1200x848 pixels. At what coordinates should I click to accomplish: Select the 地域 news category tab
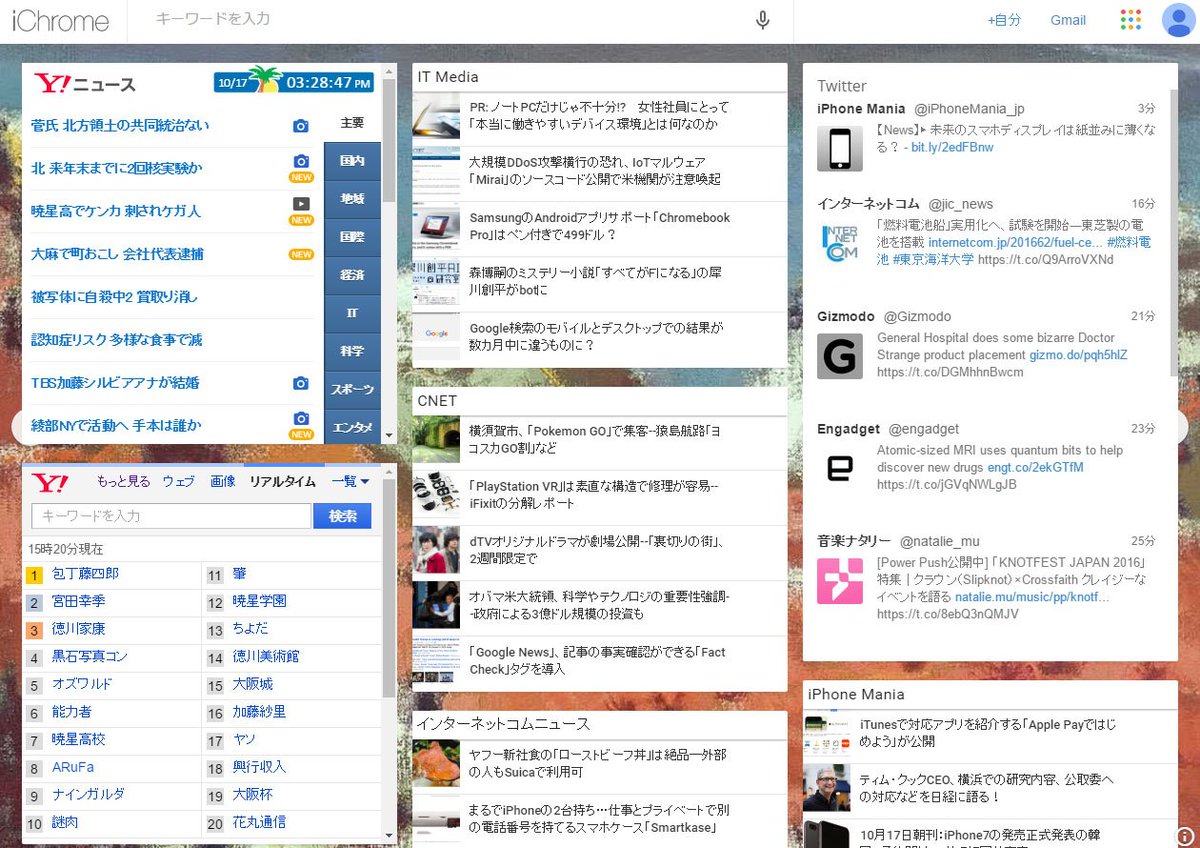click(352, 199)
